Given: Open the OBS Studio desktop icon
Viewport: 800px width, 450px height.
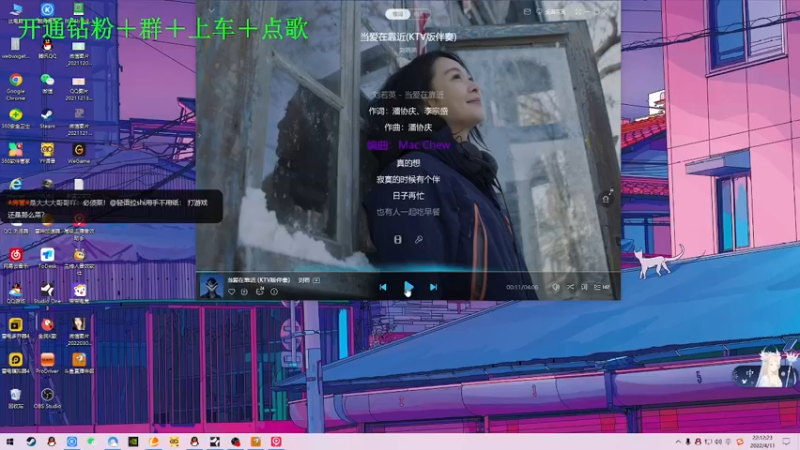Looking at the screenshot, I should click(x=47, y=398).
